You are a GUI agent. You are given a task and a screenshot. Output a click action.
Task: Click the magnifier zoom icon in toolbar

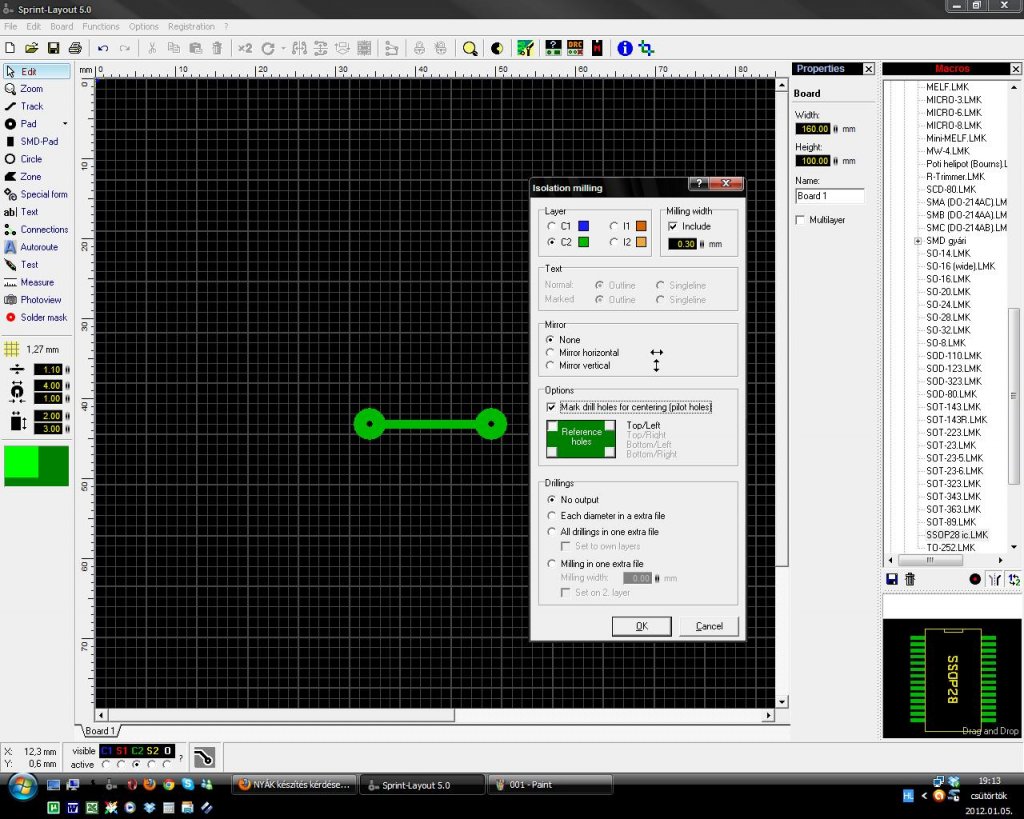pos(470,48)
